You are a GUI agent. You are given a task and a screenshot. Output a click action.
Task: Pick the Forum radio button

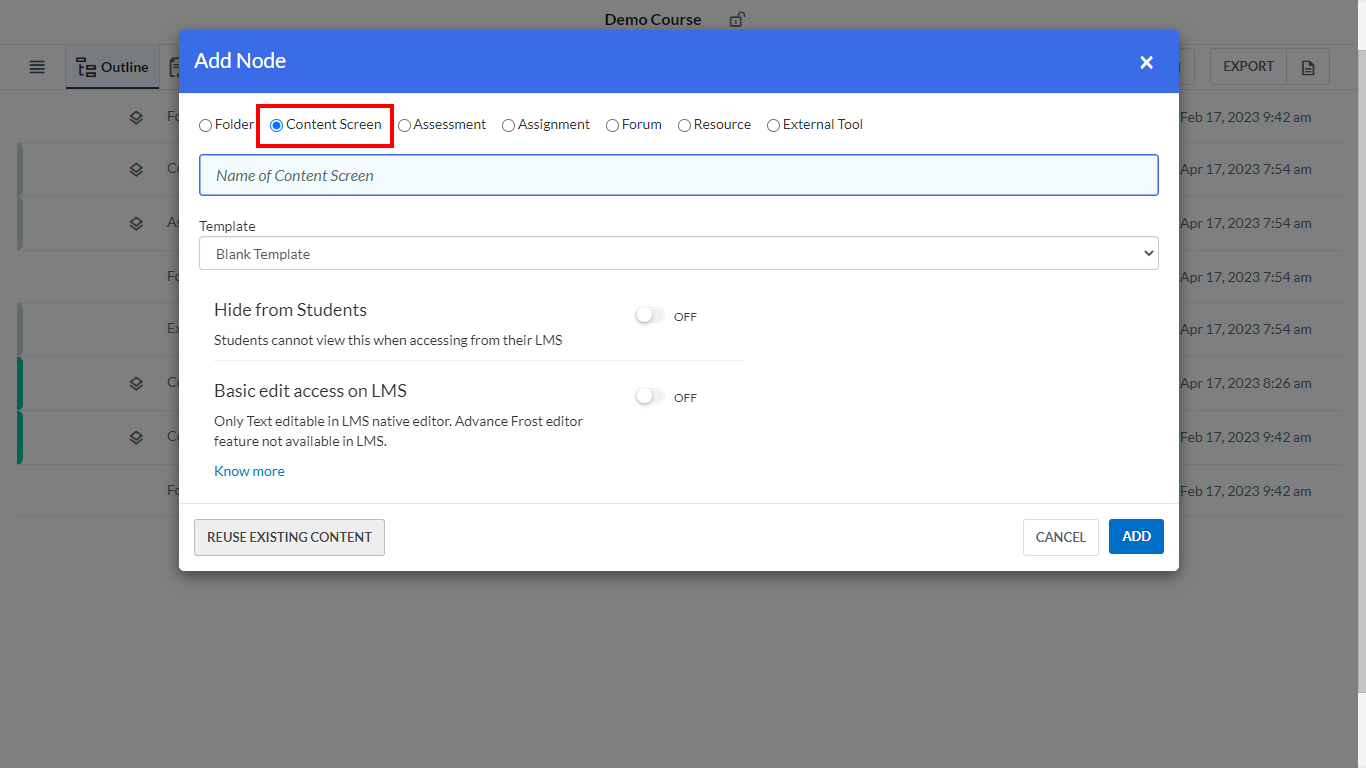click(x=612, y=125)
